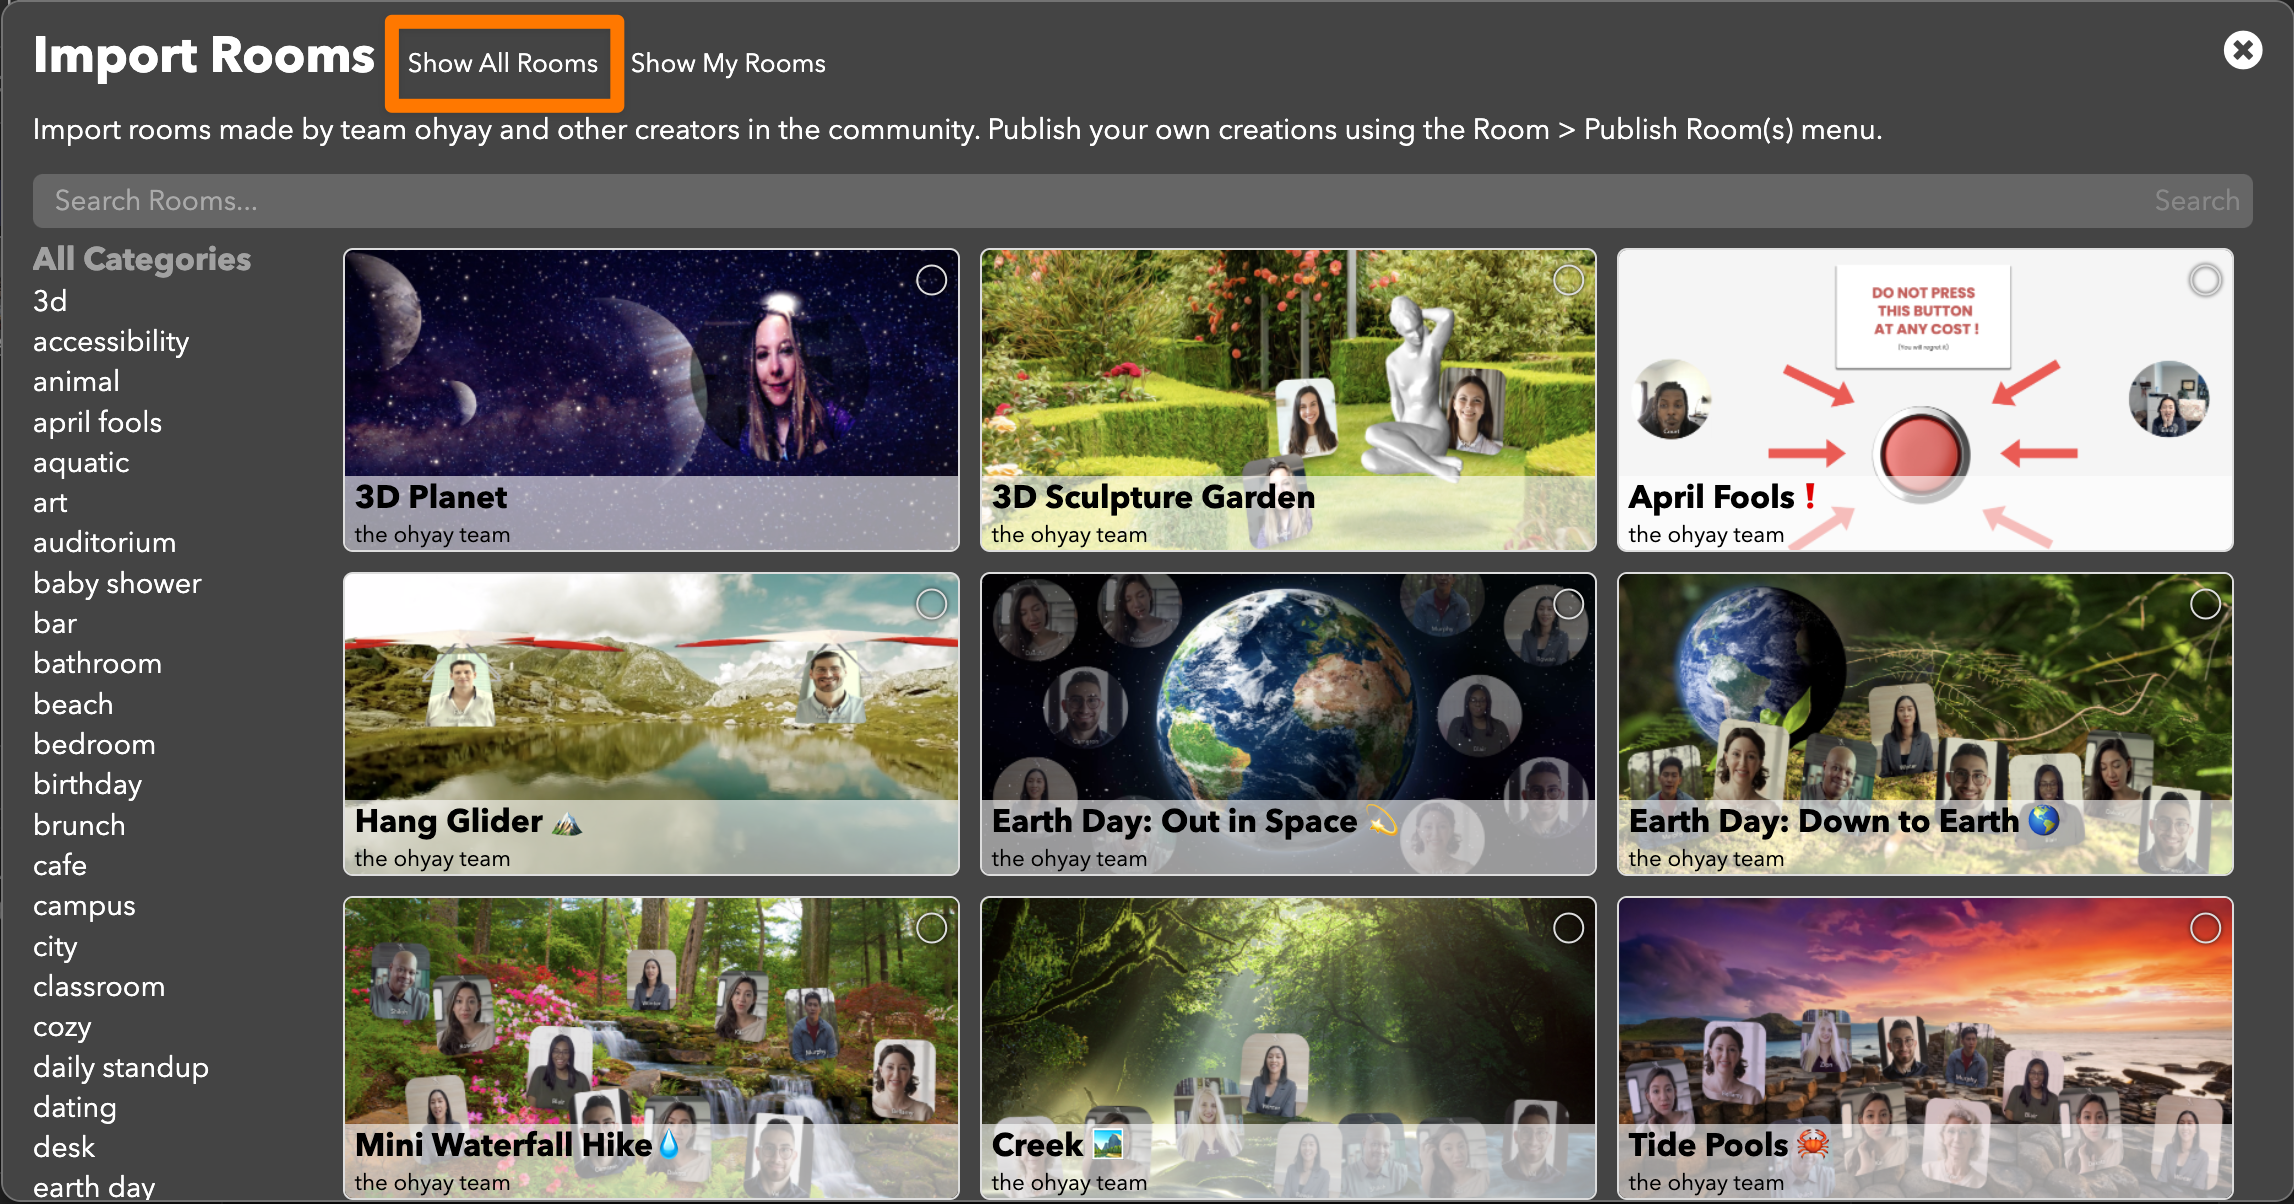Filter by the daily standup category

[120, 1067]
